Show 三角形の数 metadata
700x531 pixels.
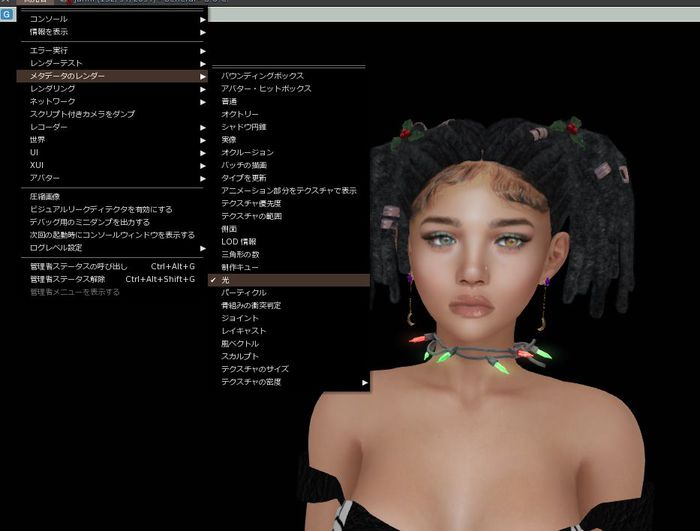[x=289, y=255]
